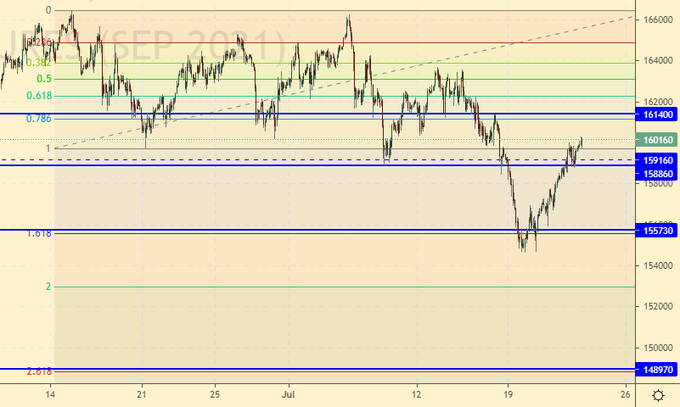
Task: Select date 19 on the time axis
Action: (x=507, y=392)
